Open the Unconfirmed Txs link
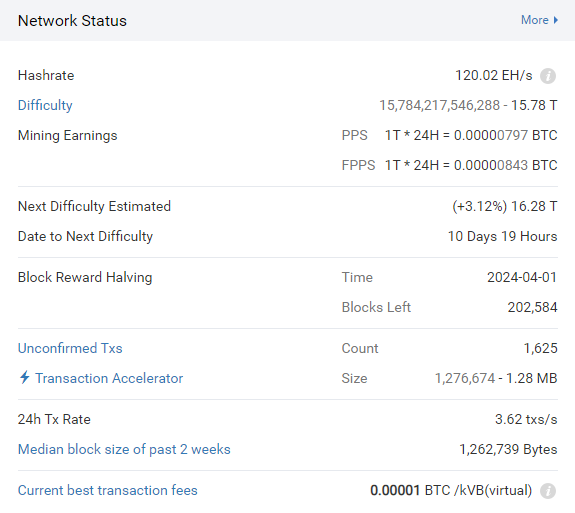This screenshot has height=513, width=575. tap(70, 348)
